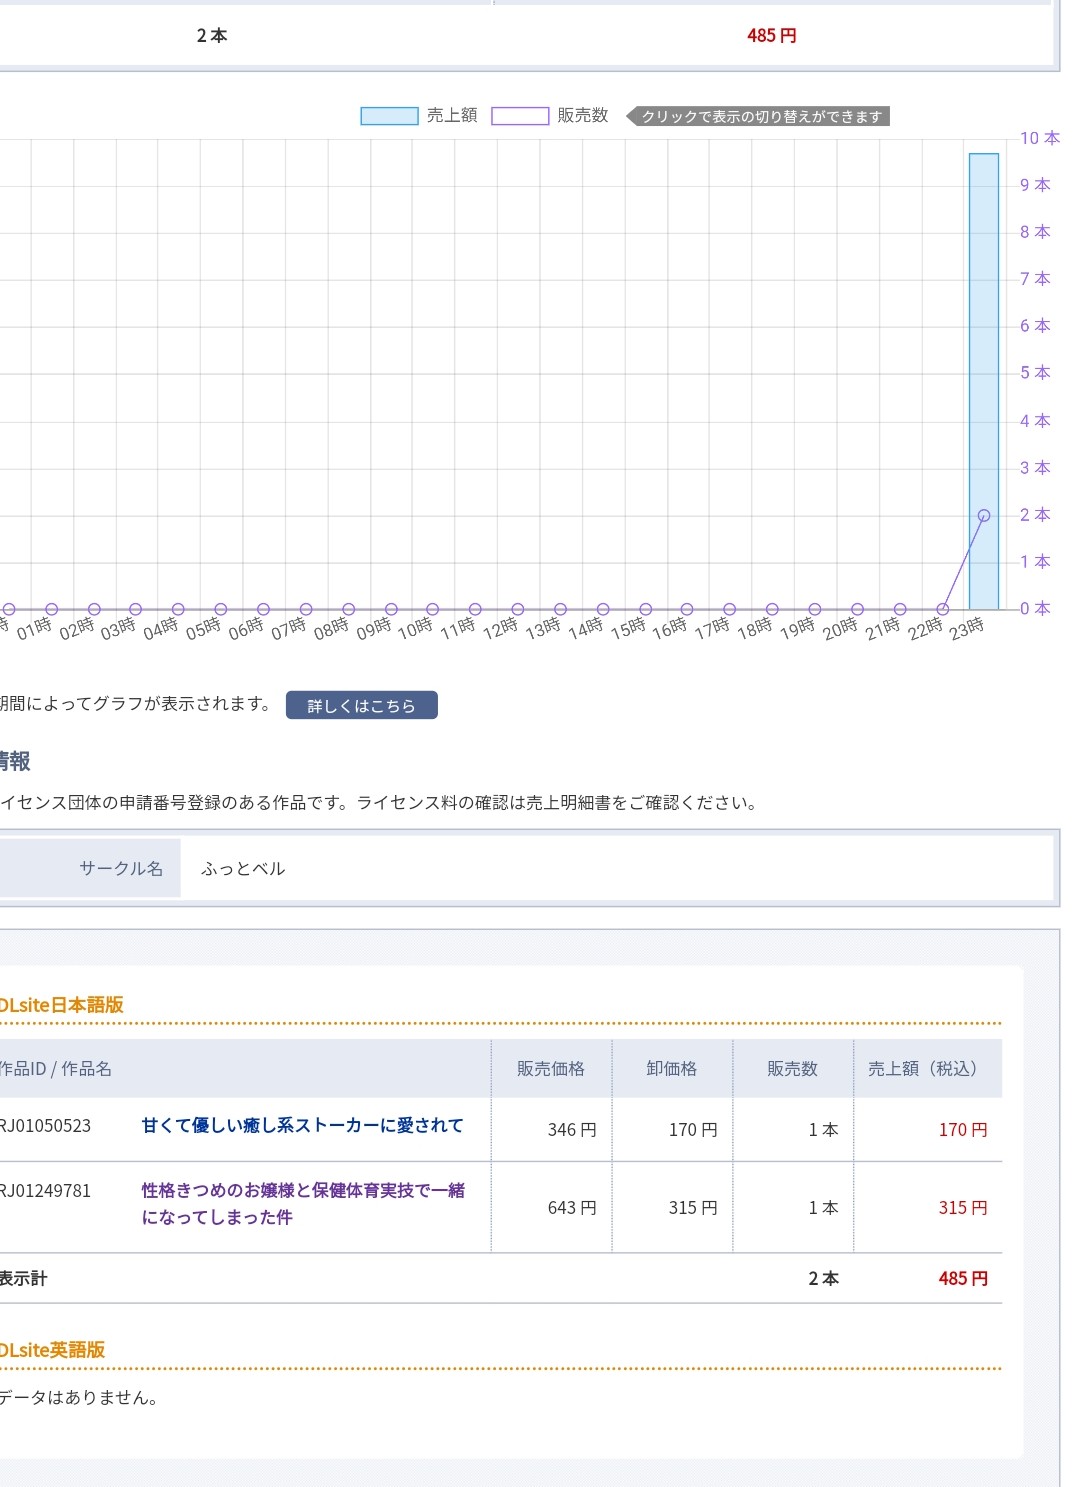Click the chart data point at 12時
Screen dimensions: 1080x1487
tap(517, 609)
